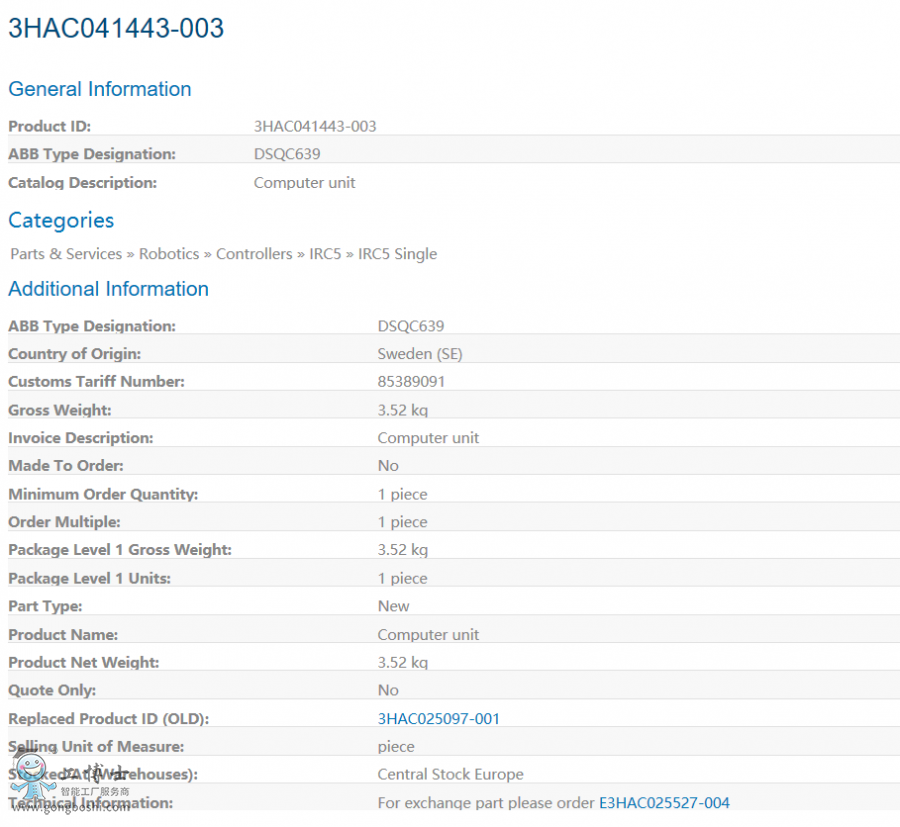Screen dimensions: 900x827
Task: Click the "Technical Information" label
Action: pyautogui.click(x=88, y=802)
